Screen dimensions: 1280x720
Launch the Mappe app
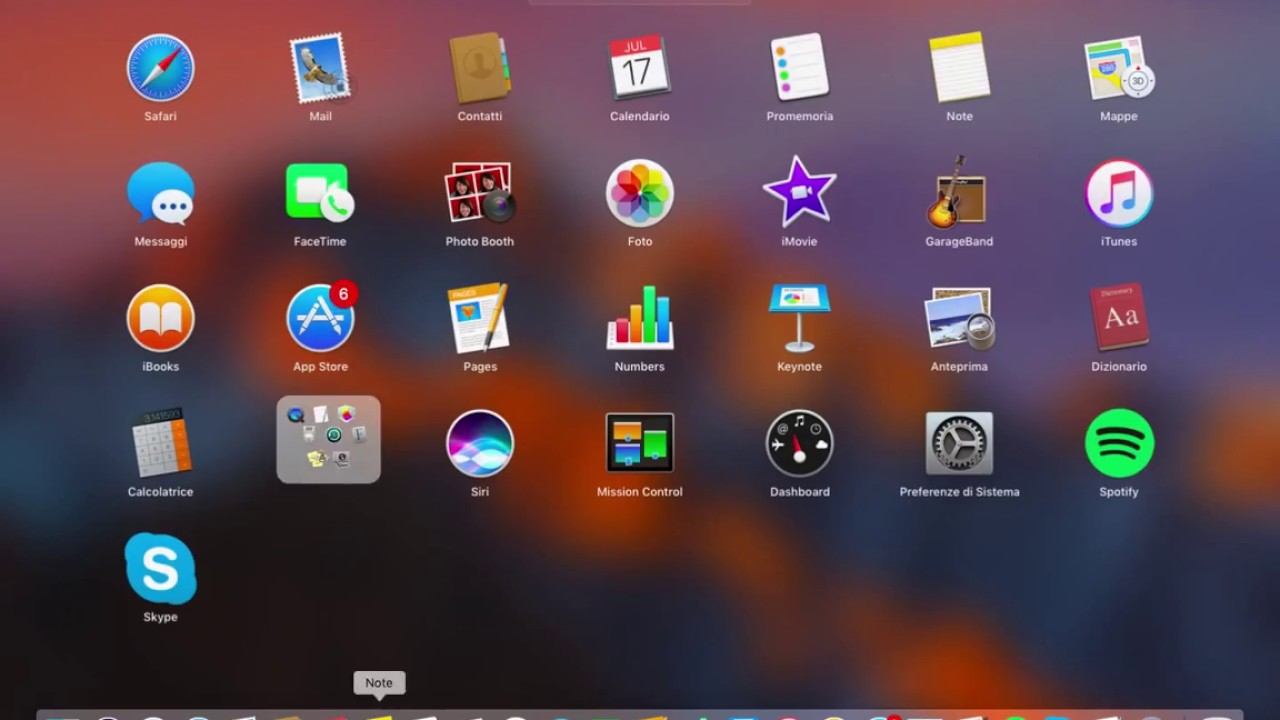coord(1119,68)
